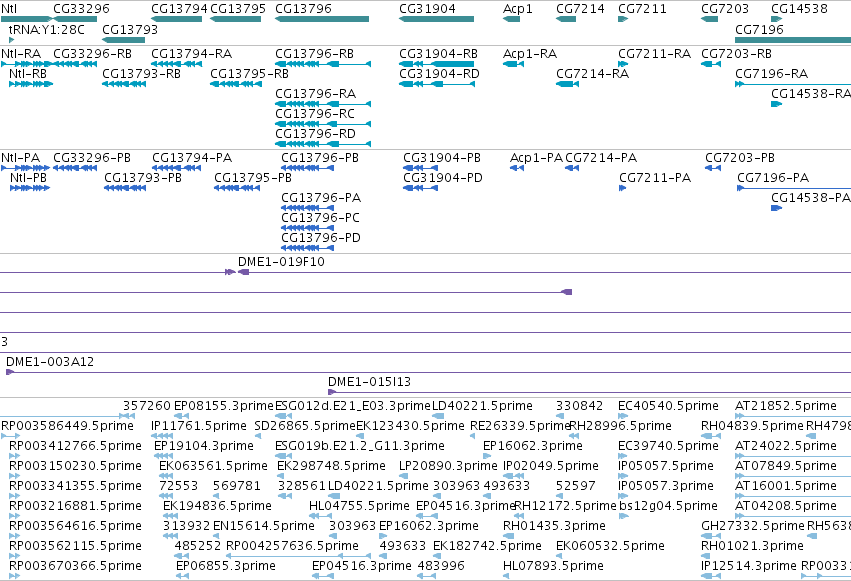851x581 pixels.
Task: Open the CG7196 gene feature
Action: (793, 40)
